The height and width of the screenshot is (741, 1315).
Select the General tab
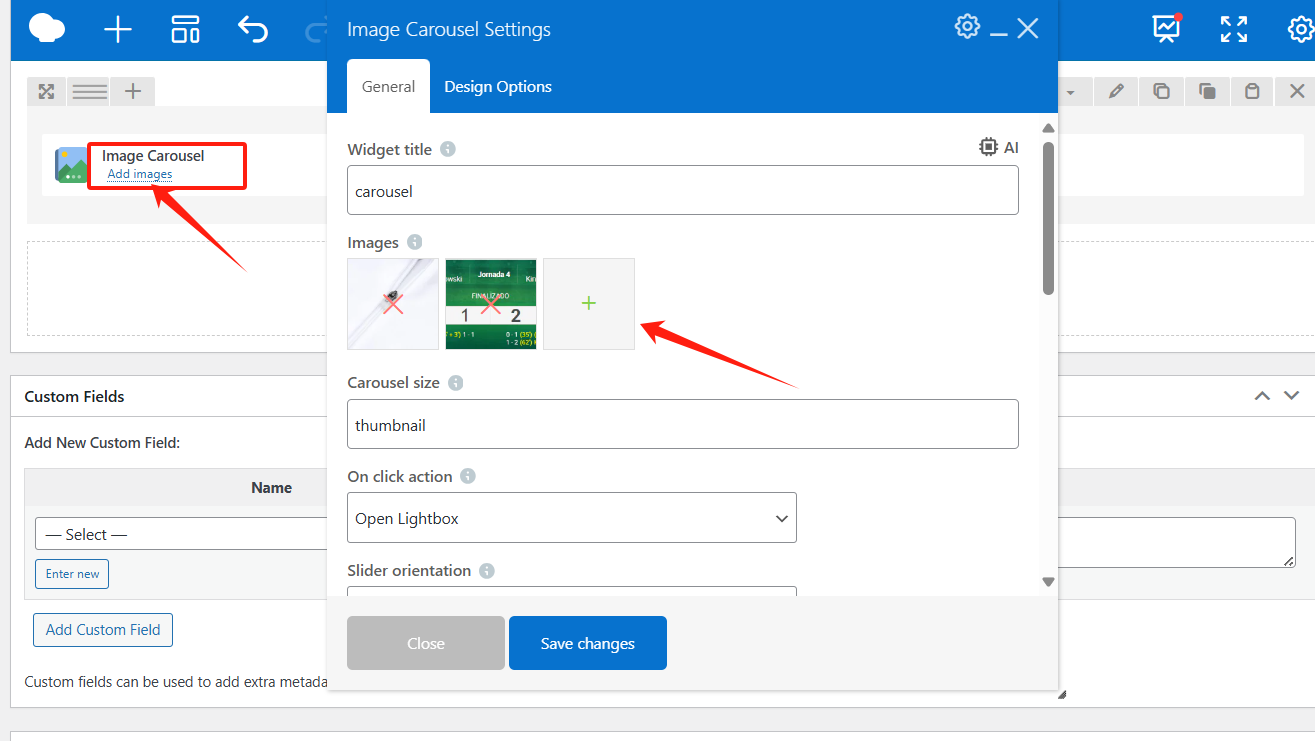pos(388,87)
